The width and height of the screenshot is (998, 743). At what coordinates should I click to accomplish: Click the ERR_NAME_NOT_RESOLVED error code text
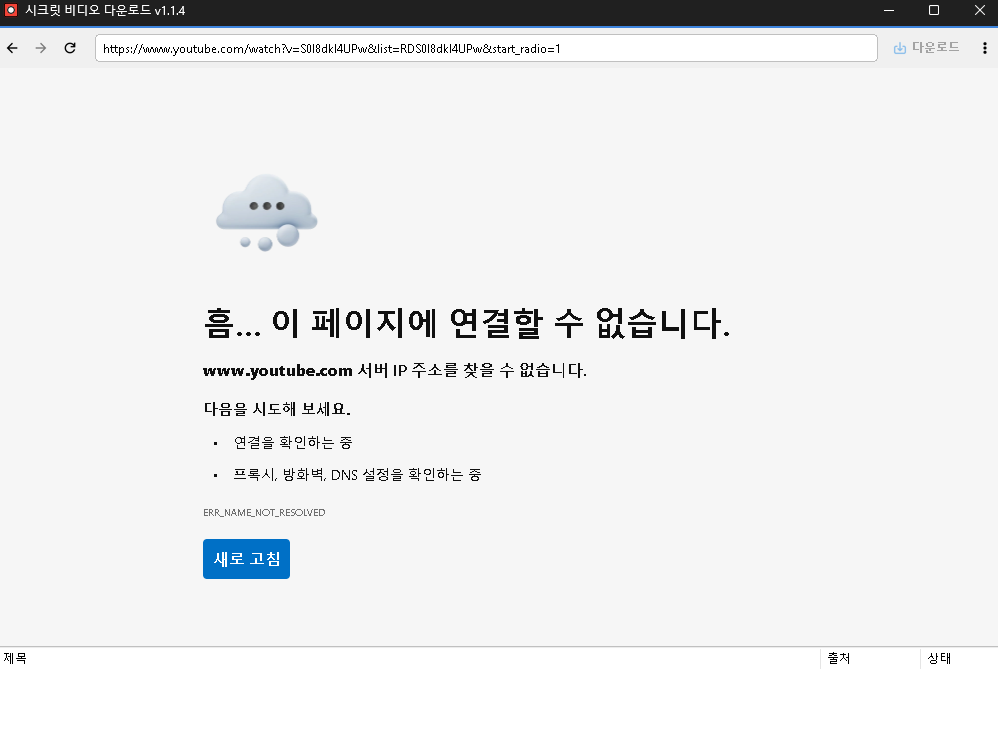click(x=264, y=513)
